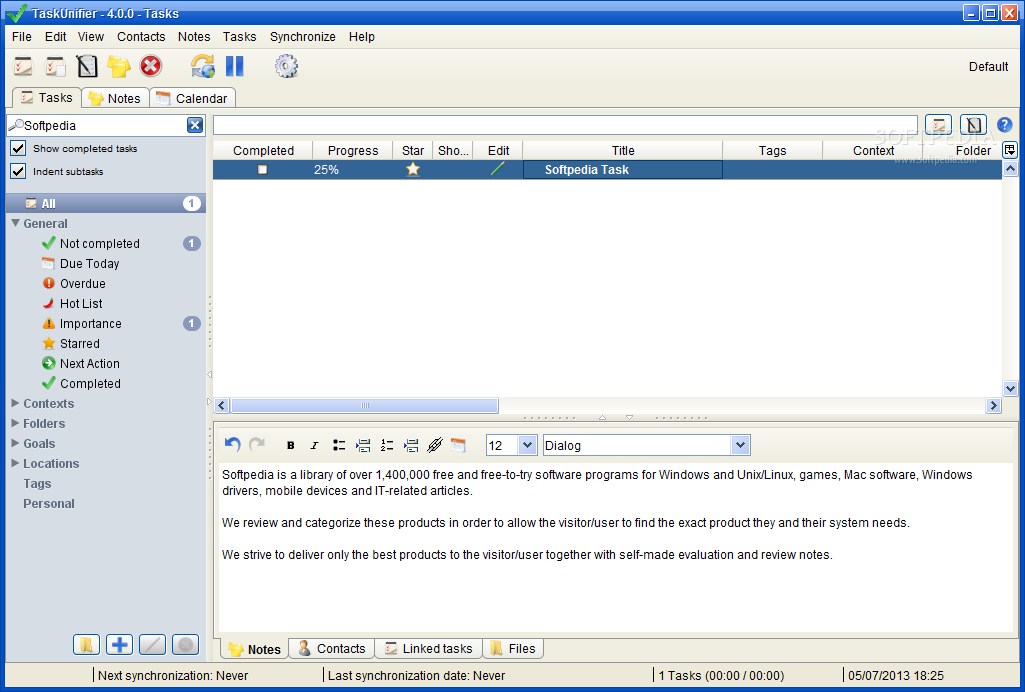Click the Add Task toolbar icon
The height and width of the screenshot is (692, 1025).
[x=24, y=67]
